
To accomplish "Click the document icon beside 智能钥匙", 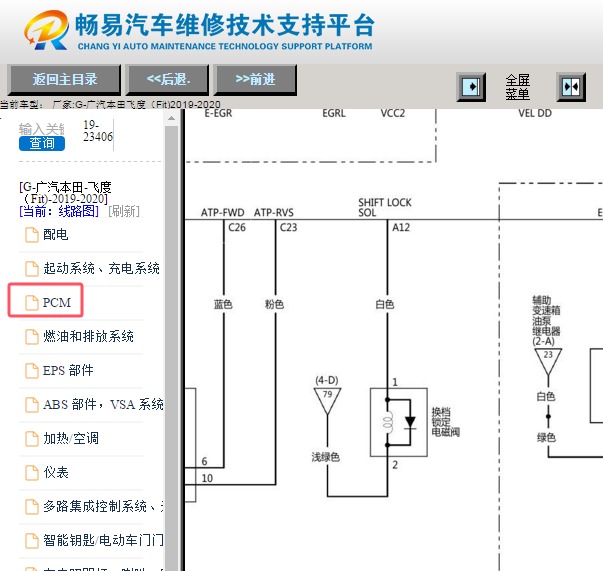I will pos(32,541).
